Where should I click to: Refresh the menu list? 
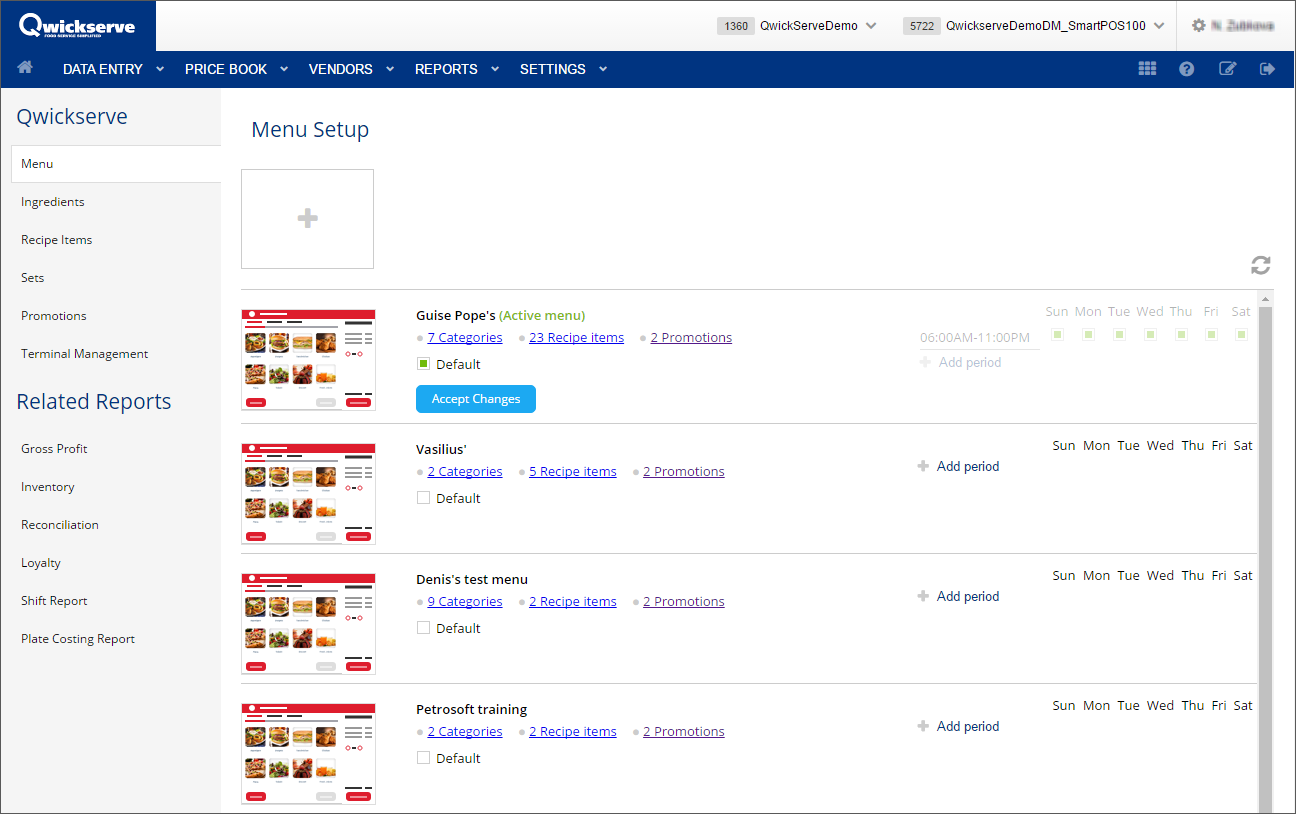1261,265
